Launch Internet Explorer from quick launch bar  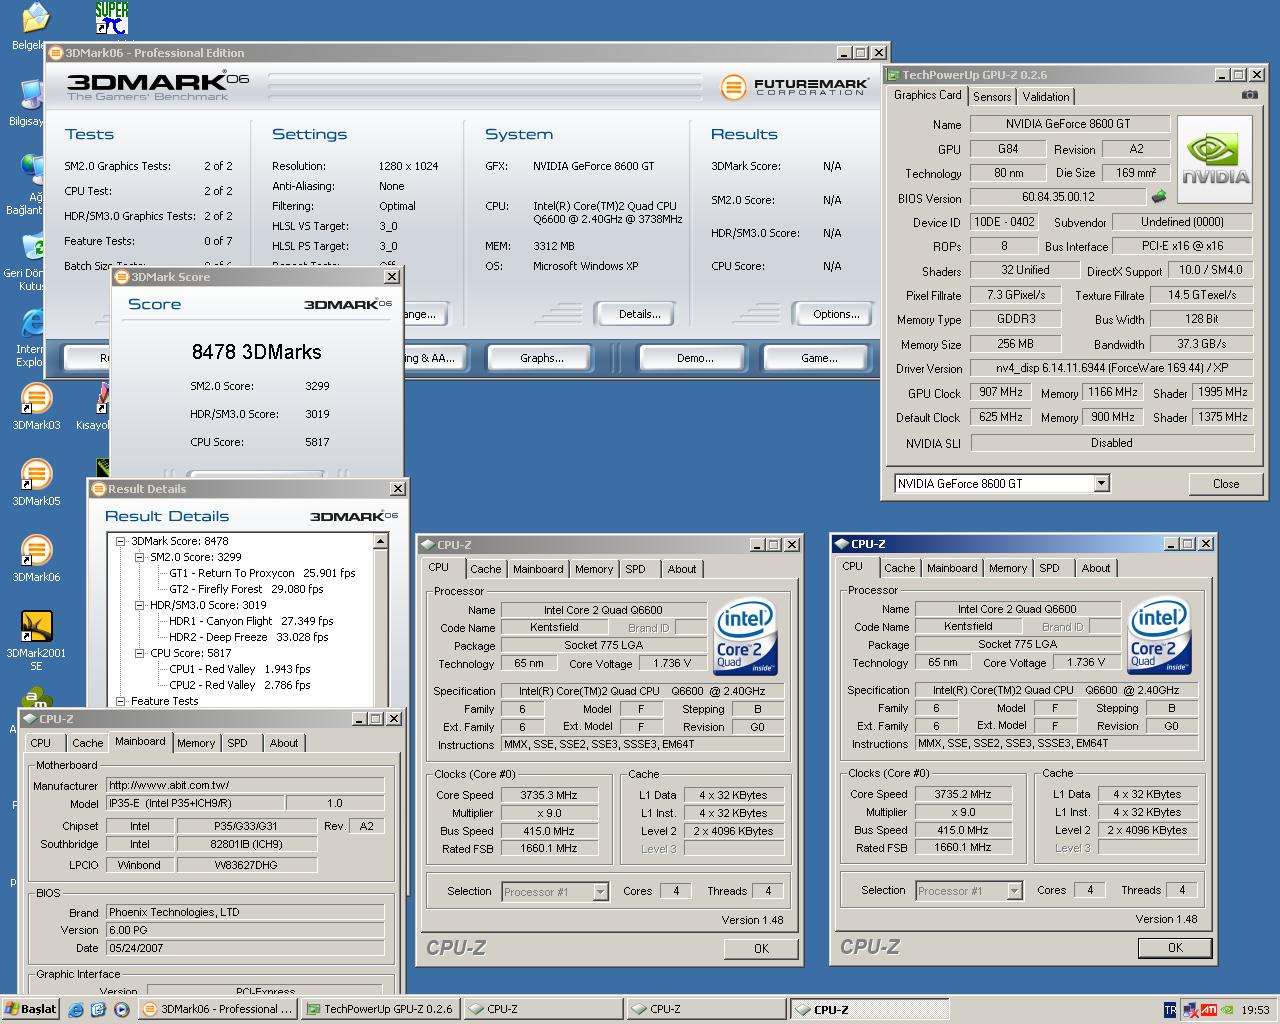(76, 1010)
